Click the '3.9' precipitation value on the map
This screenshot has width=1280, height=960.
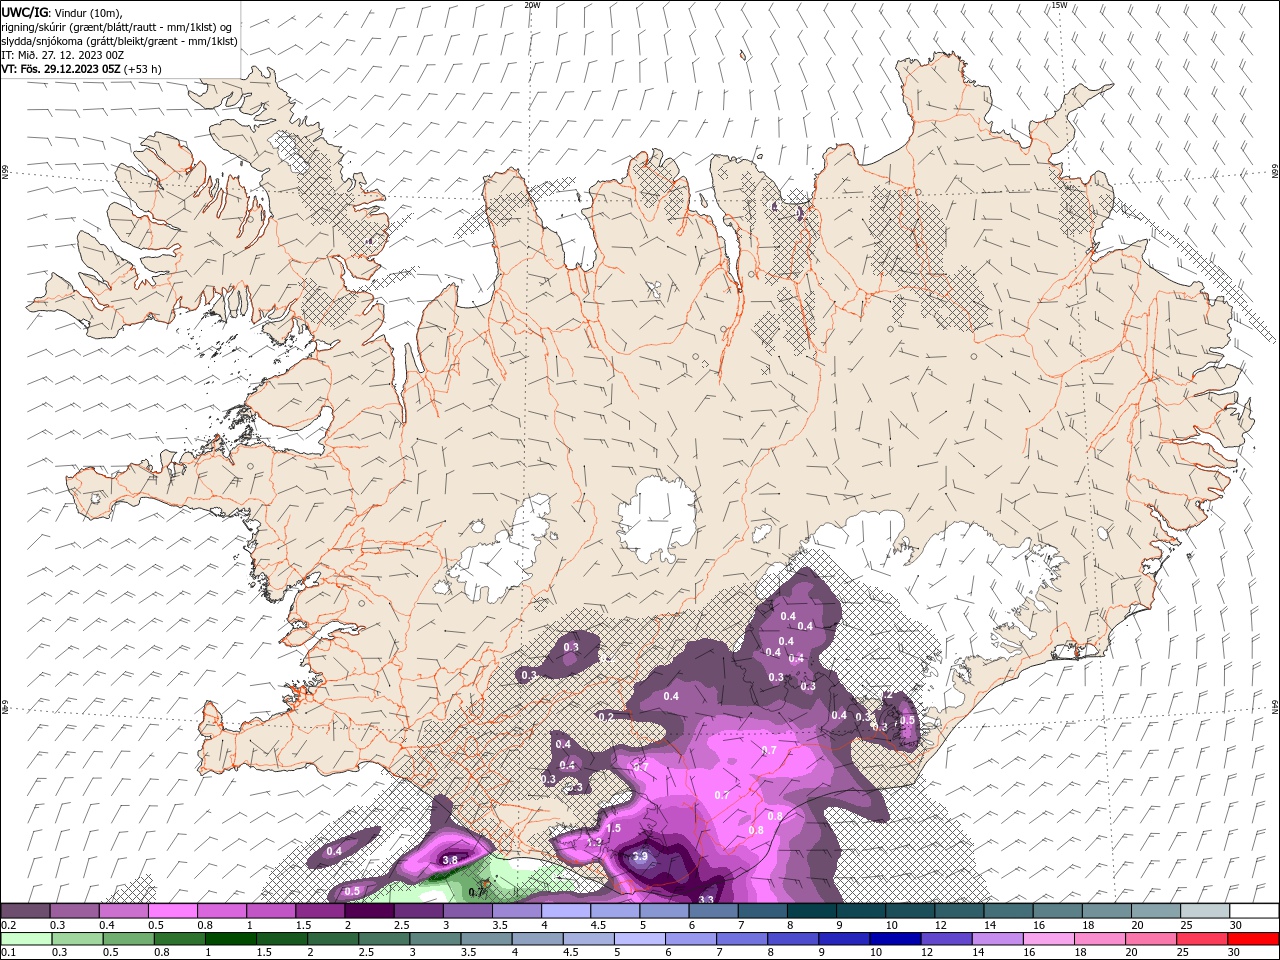click(641, 857)
